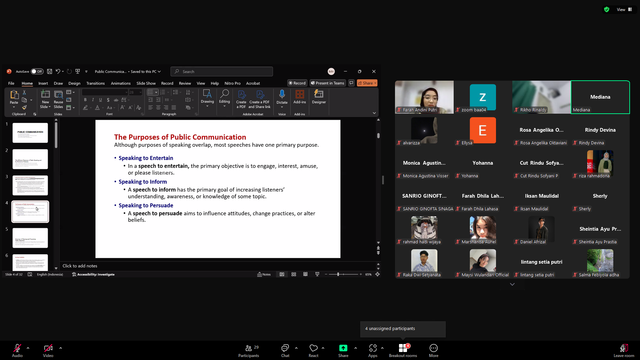Screen dimensions: 640x360
Task: Switch to the Animations tab
Action: pos(121,83)
